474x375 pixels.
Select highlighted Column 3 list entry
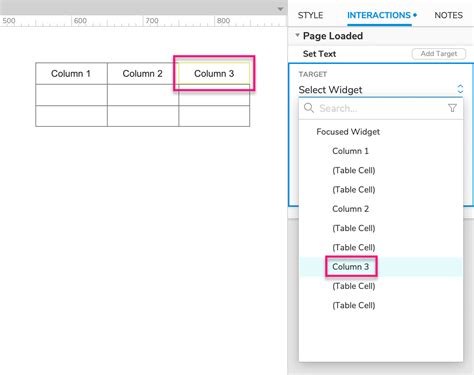click(351, 267)
